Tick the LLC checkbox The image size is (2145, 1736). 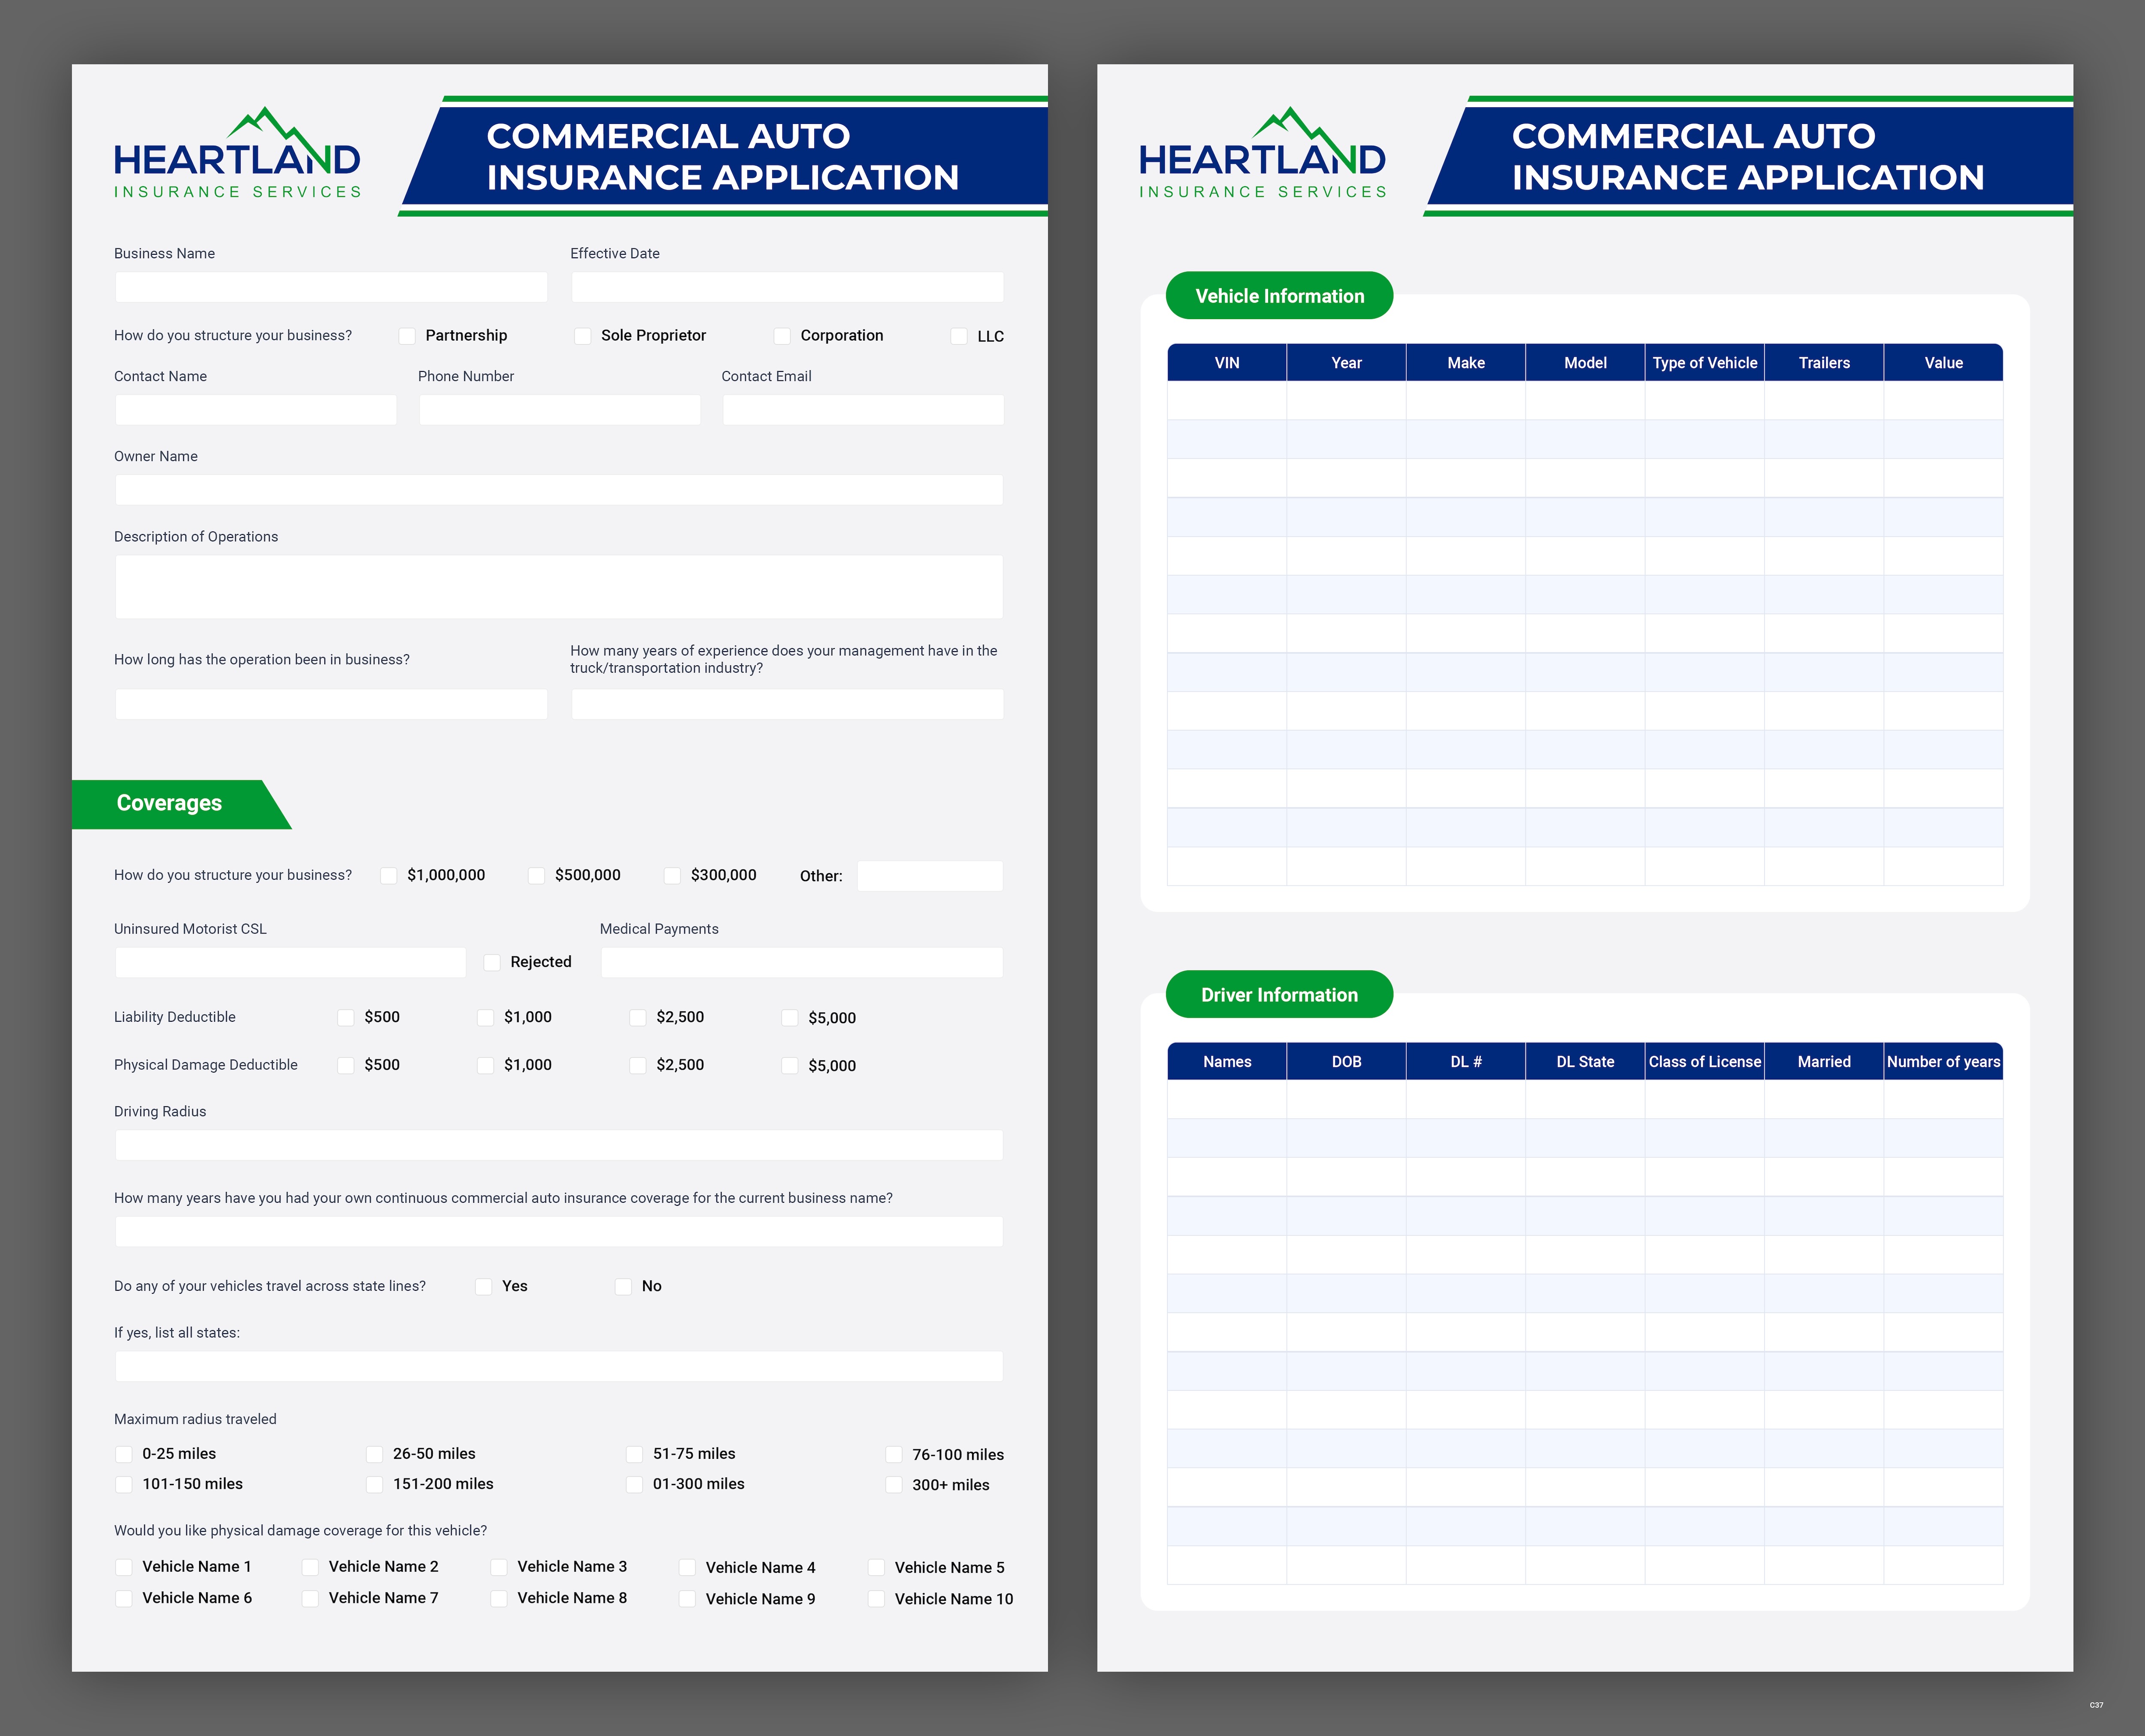[x=958, y=336]
